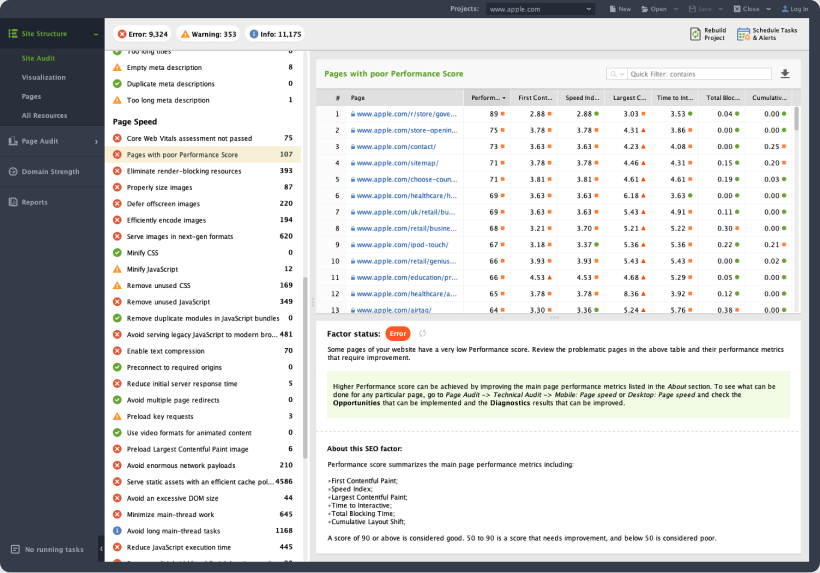Open Schedule Tasks & Alerts
The image size is (820, 573).
pos(767,34)
